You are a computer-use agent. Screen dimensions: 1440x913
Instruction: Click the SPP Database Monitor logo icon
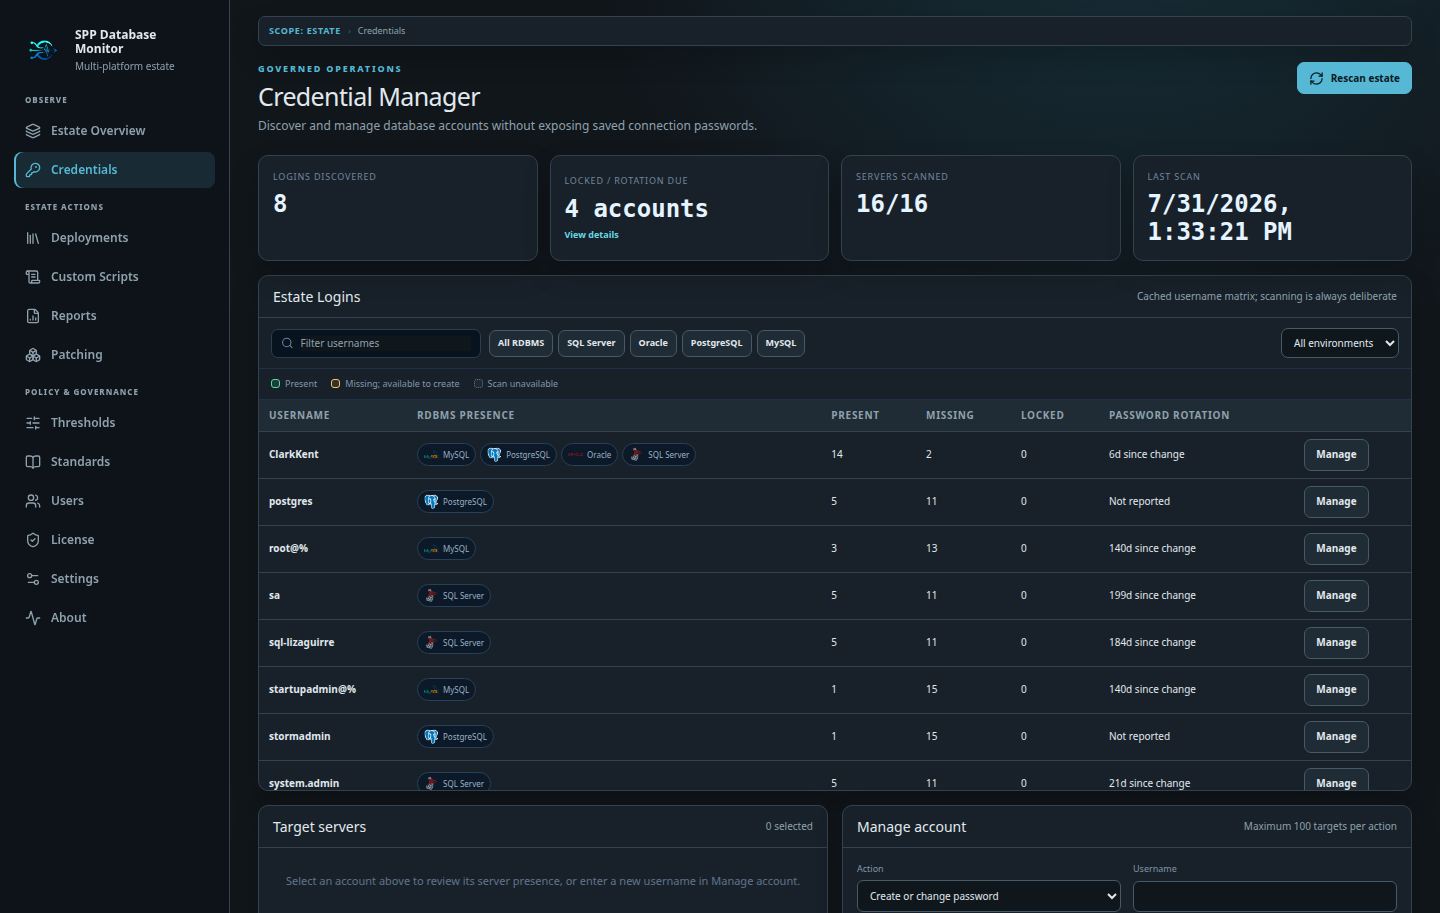click(42, 50)
